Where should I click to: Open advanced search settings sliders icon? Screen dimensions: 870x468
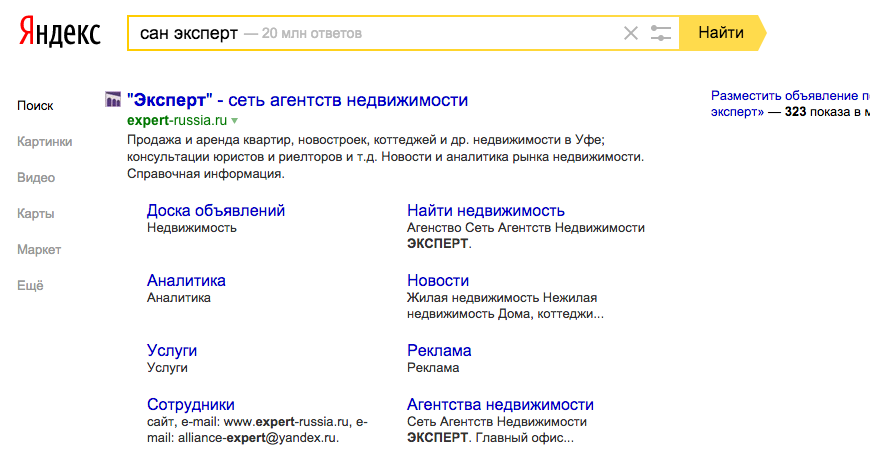coord(660,33)
